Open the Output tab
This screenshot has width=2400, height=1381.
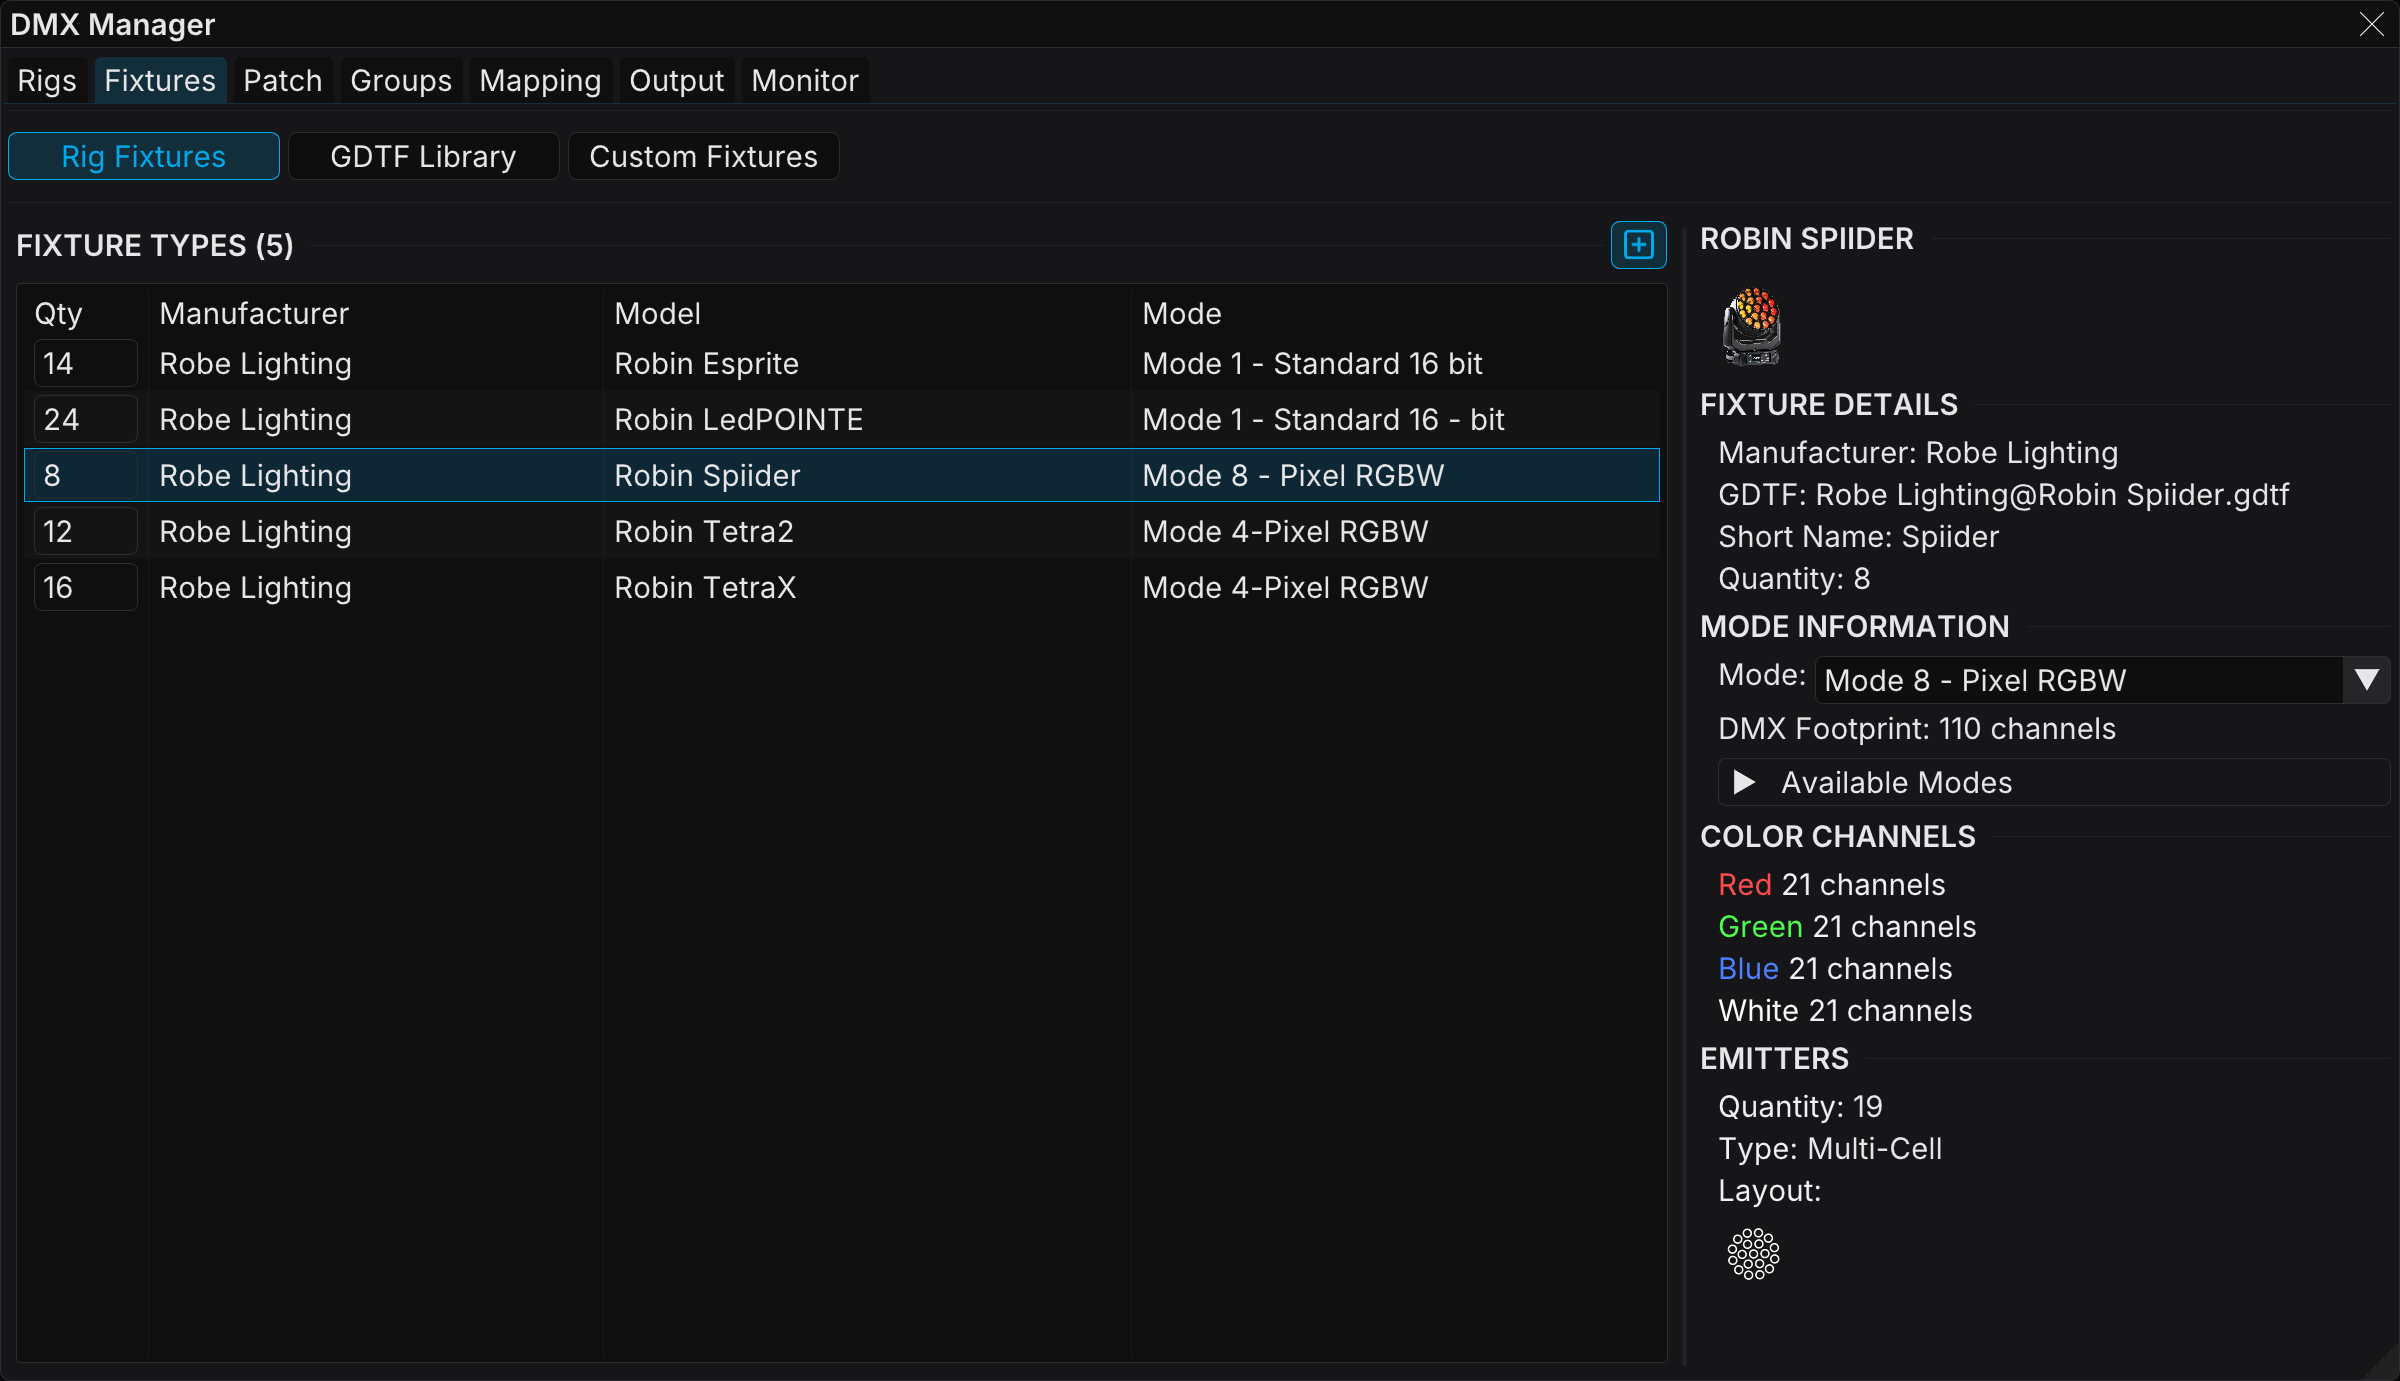click(677, 80)
